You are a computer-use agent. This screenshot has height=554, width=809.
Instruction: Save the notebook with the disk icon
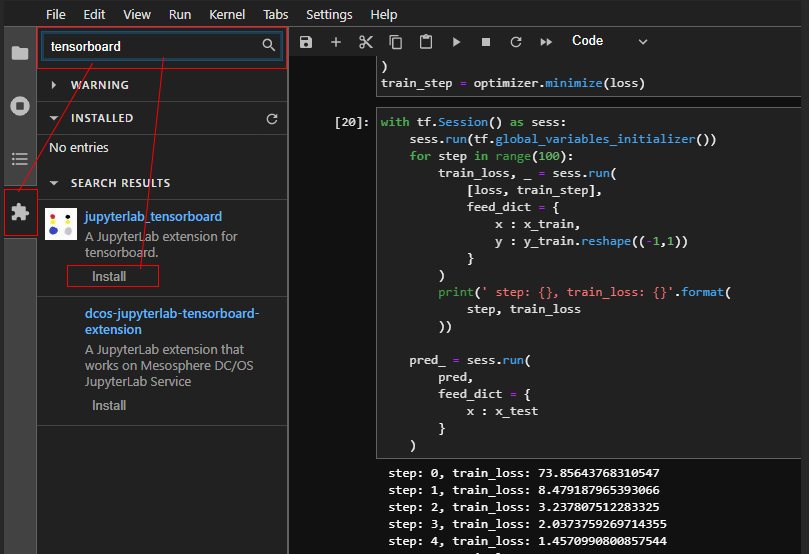click(x=306, y=42)
